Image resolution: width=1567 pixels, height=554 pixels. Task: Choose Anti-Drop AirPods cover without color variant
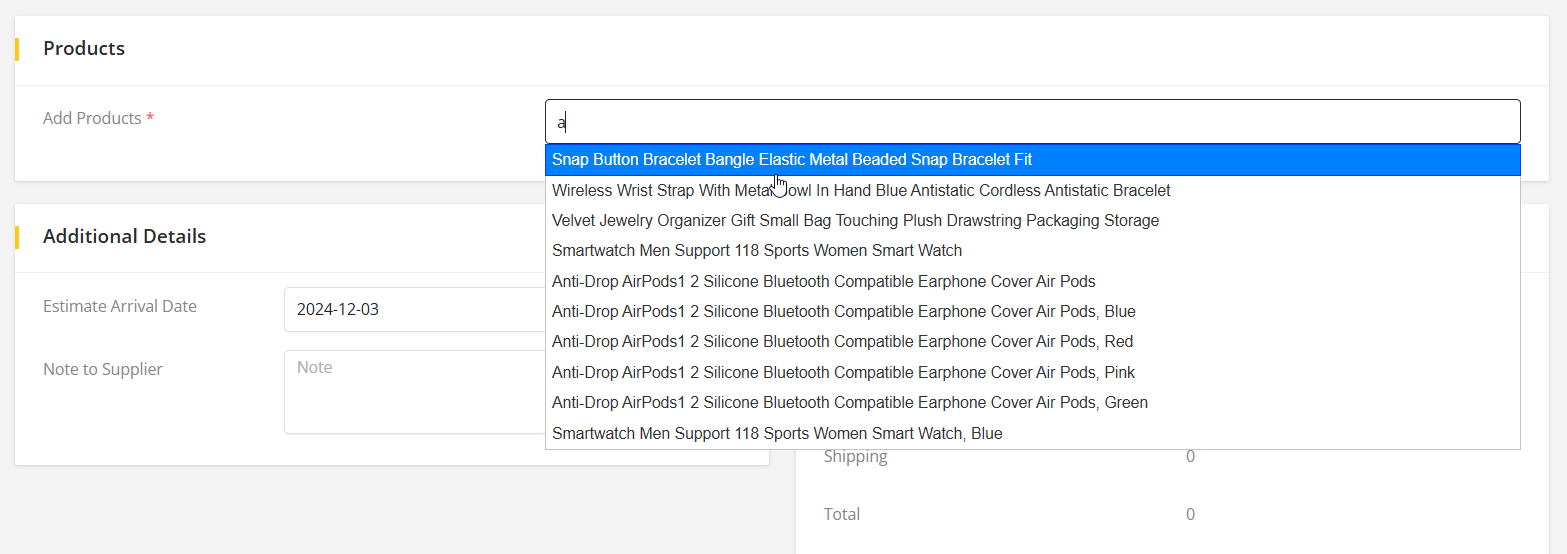(823, 281)
